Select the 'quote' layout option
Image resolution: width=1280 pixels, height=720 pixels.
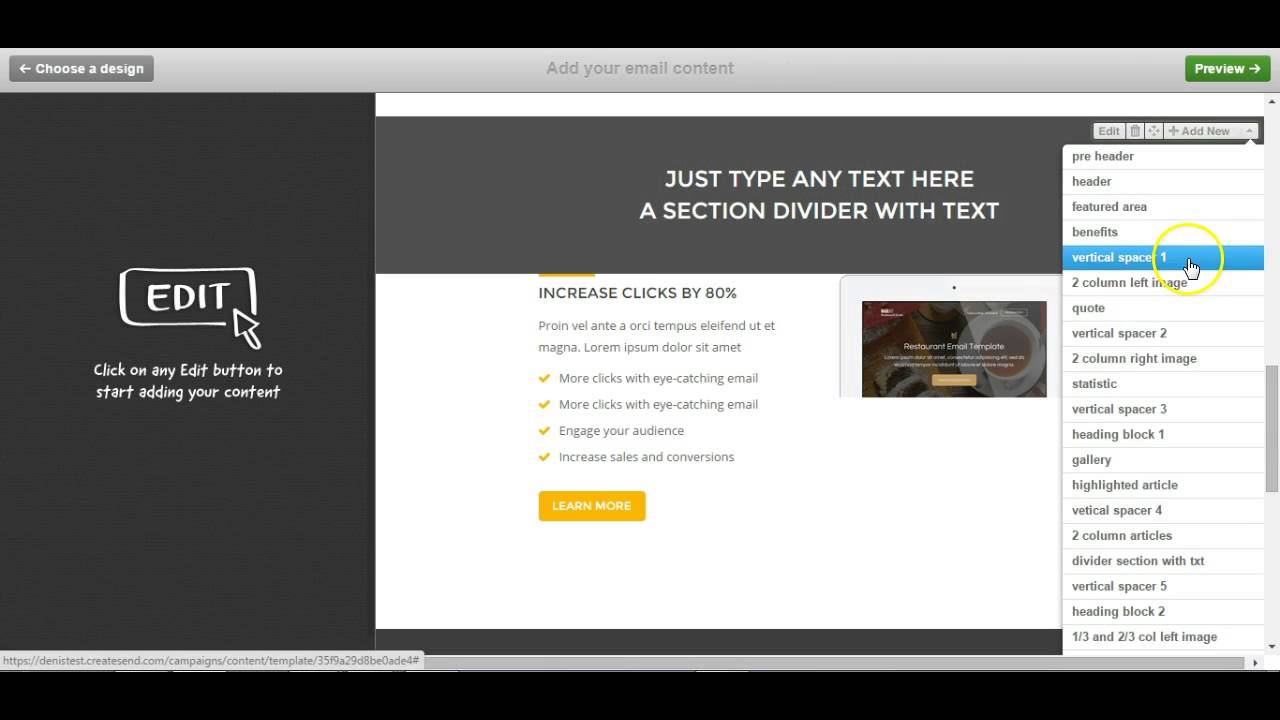click(x=1163, y=308)
